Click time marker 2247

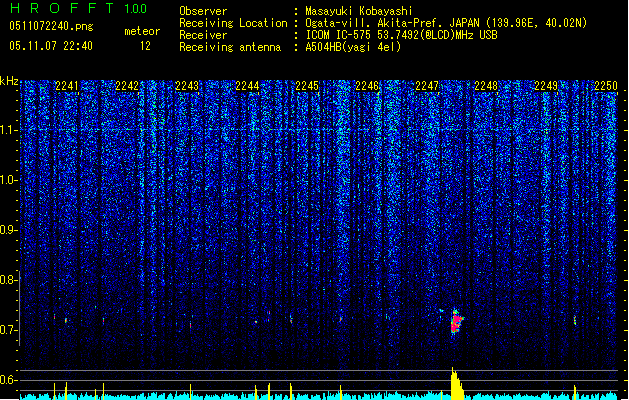pyautogui.click(x=427, y=86)
